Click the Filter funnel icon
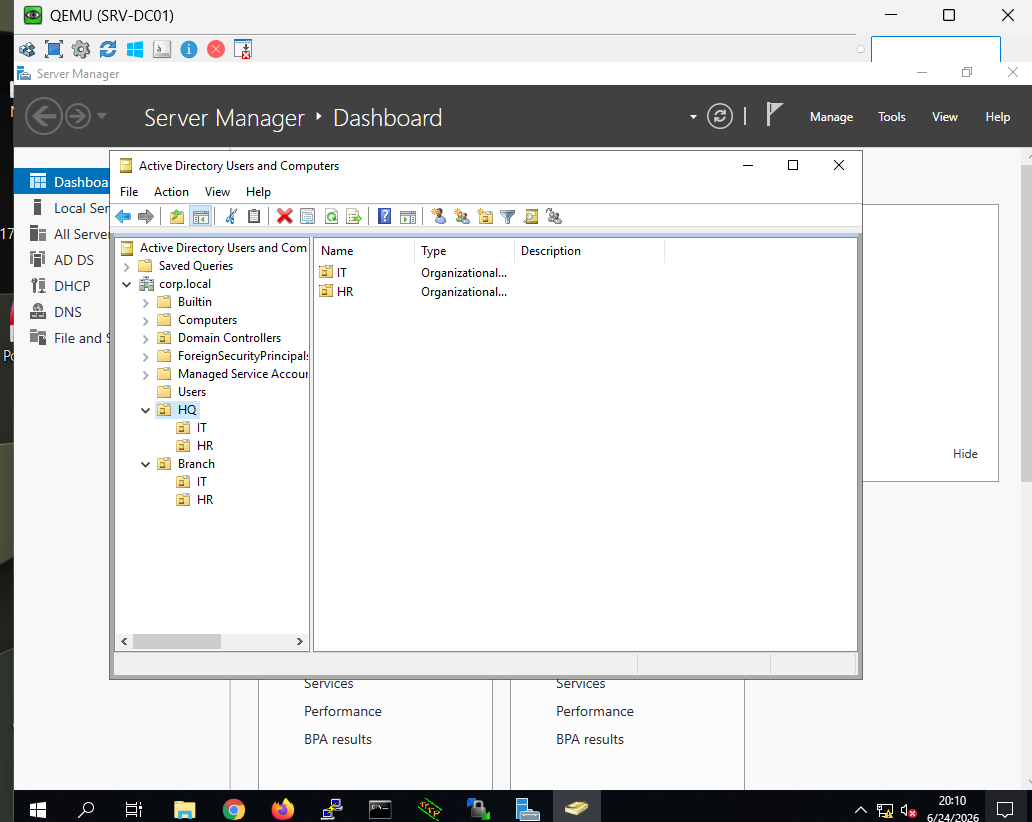 pos(507,217)
